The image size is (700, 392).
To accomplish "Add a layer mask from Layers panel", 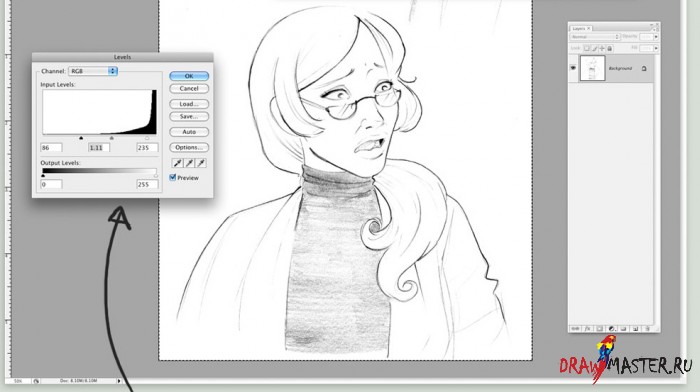I will click(x=600, y=329).
